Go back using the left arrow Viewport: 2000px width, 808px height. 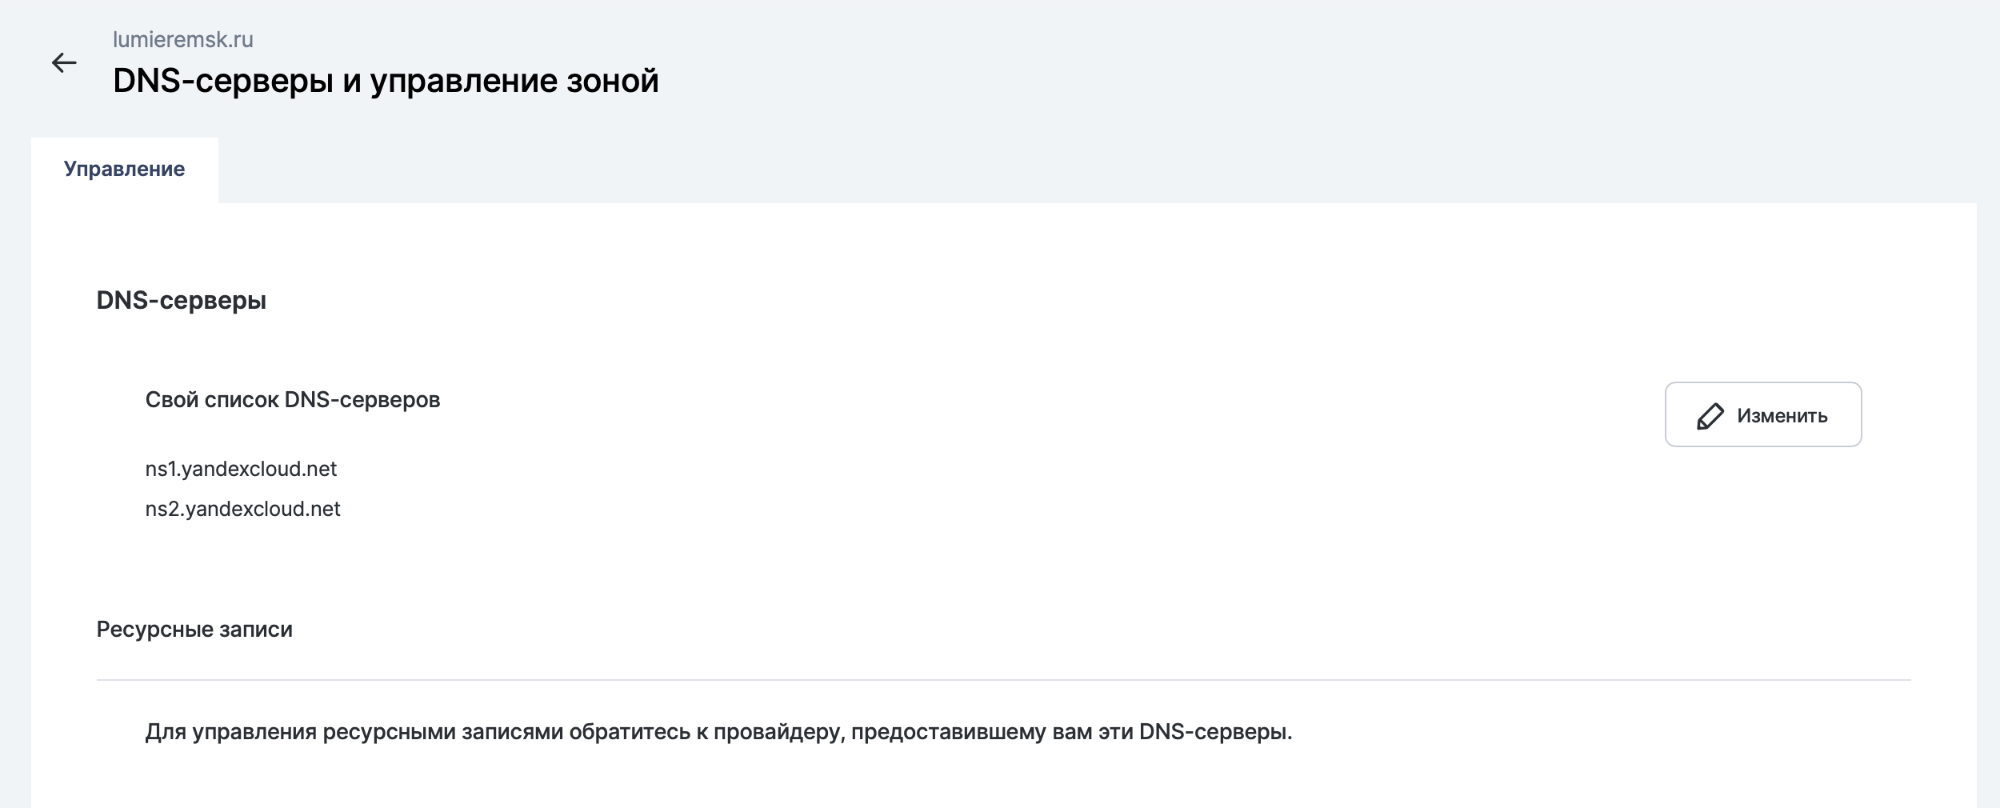tap(64, 63)
